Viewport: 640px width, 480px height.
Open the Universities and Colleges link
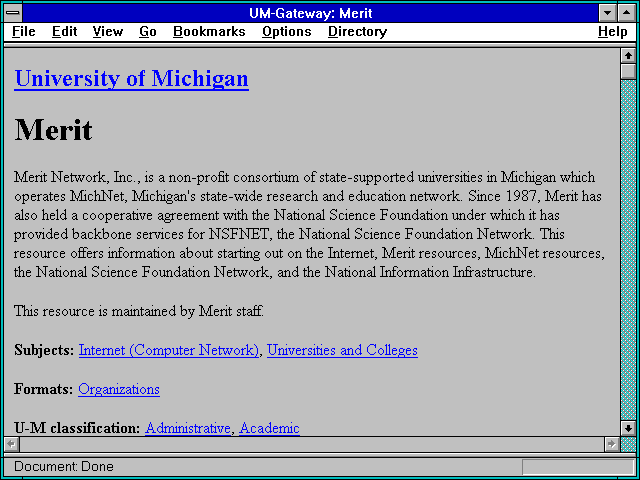tap(342, 350)
